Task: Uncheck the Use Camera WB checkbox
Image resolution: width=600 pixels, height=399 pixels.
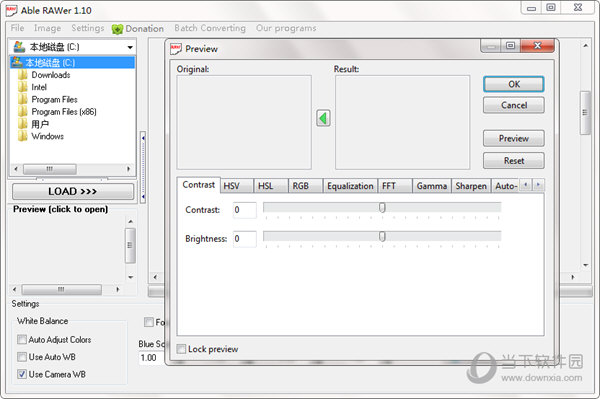Action: click(x=22, y=374)
